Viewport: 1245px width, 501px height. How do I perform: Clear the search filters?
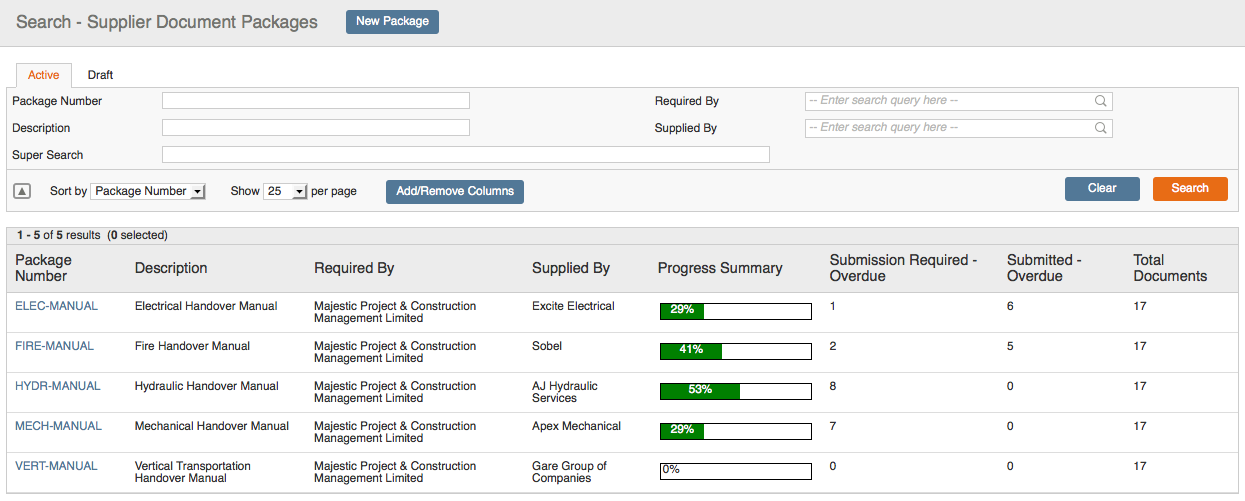coord(1102,189)
